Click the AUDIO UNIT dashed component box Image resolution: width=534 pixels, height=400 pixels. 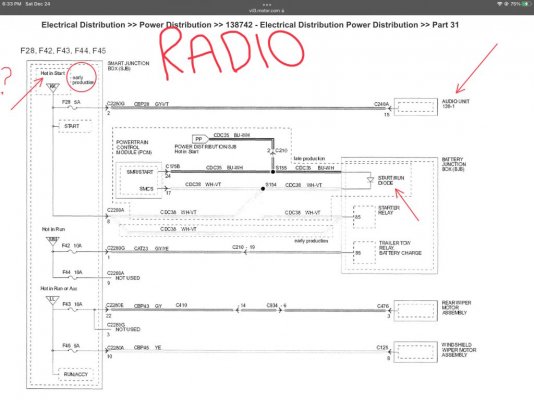point(416,107)
